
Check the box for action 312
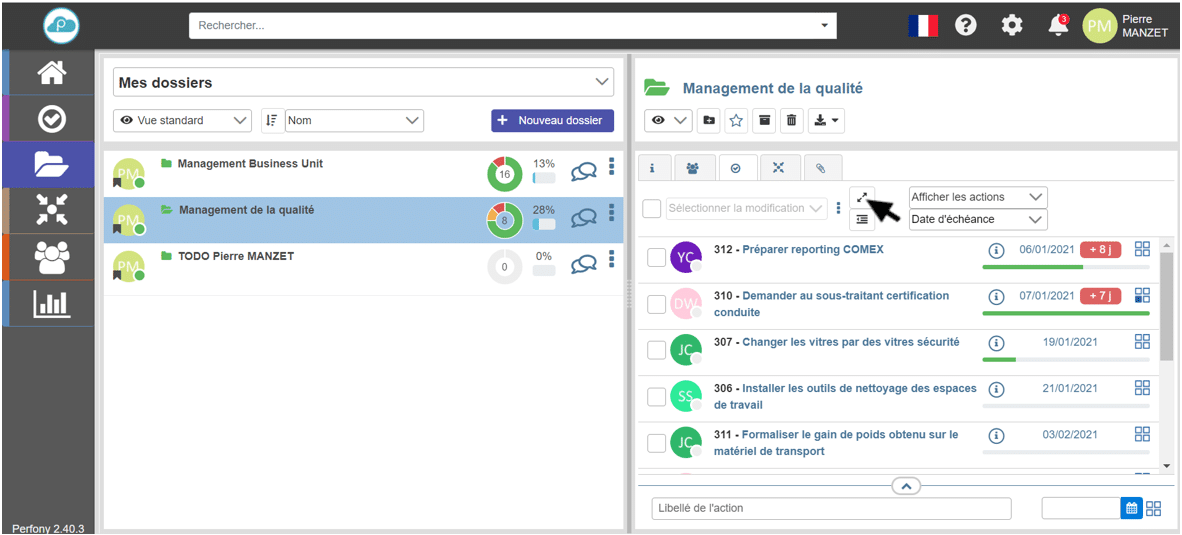(656, 257)
